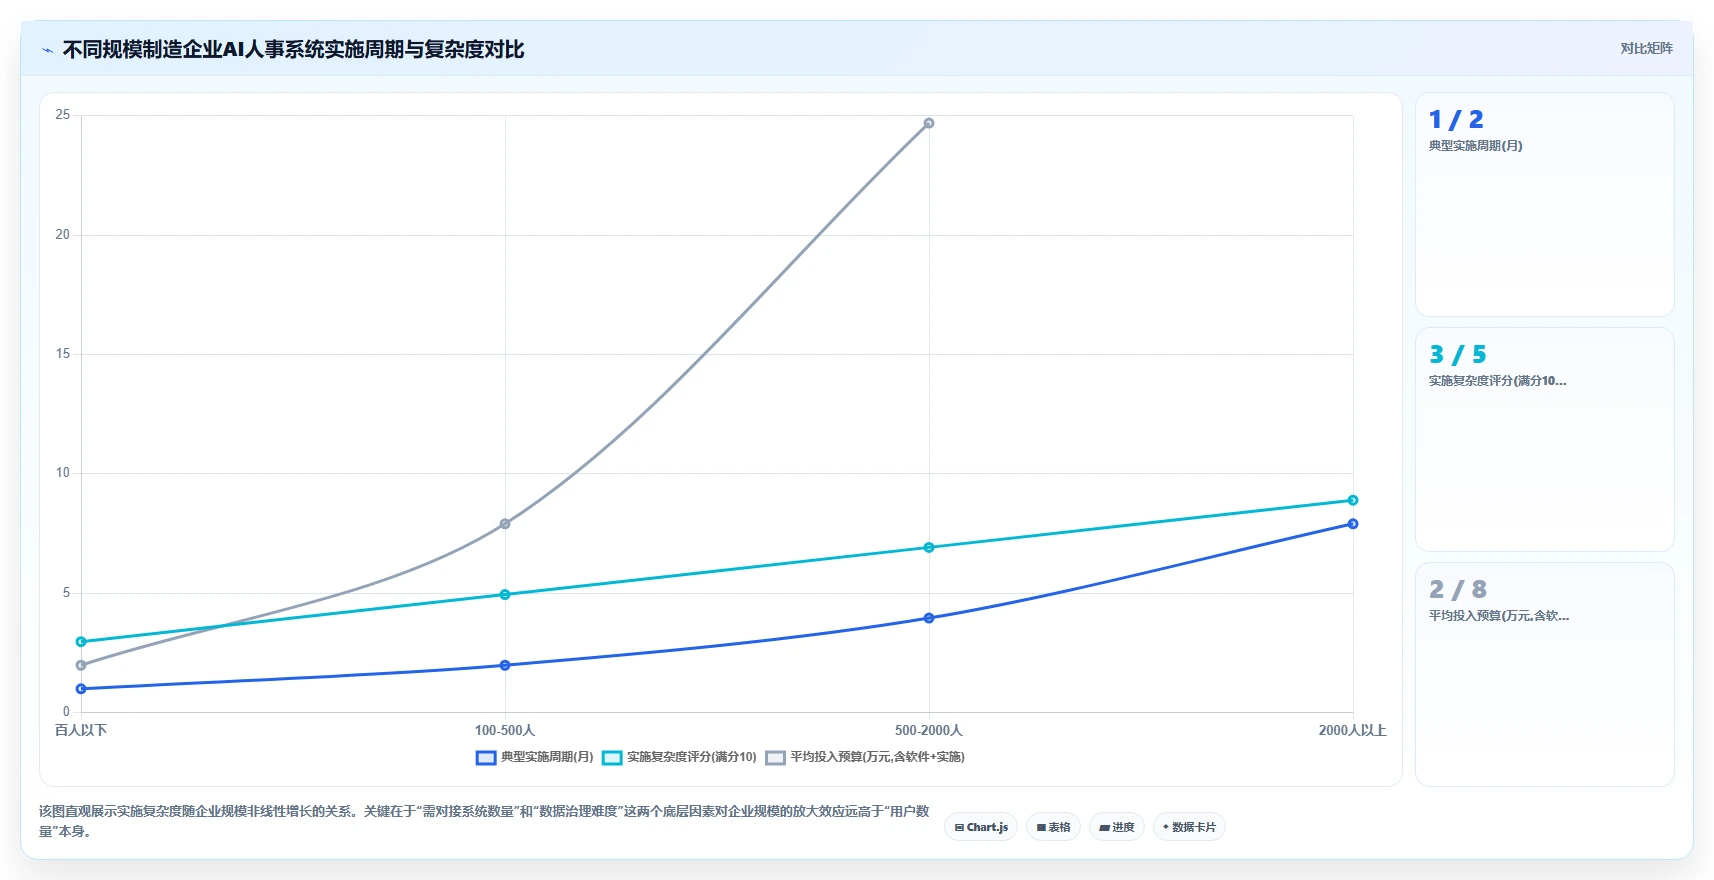Click the y-axis value 10
The image size is (1714, 880).
click(63, 473)
